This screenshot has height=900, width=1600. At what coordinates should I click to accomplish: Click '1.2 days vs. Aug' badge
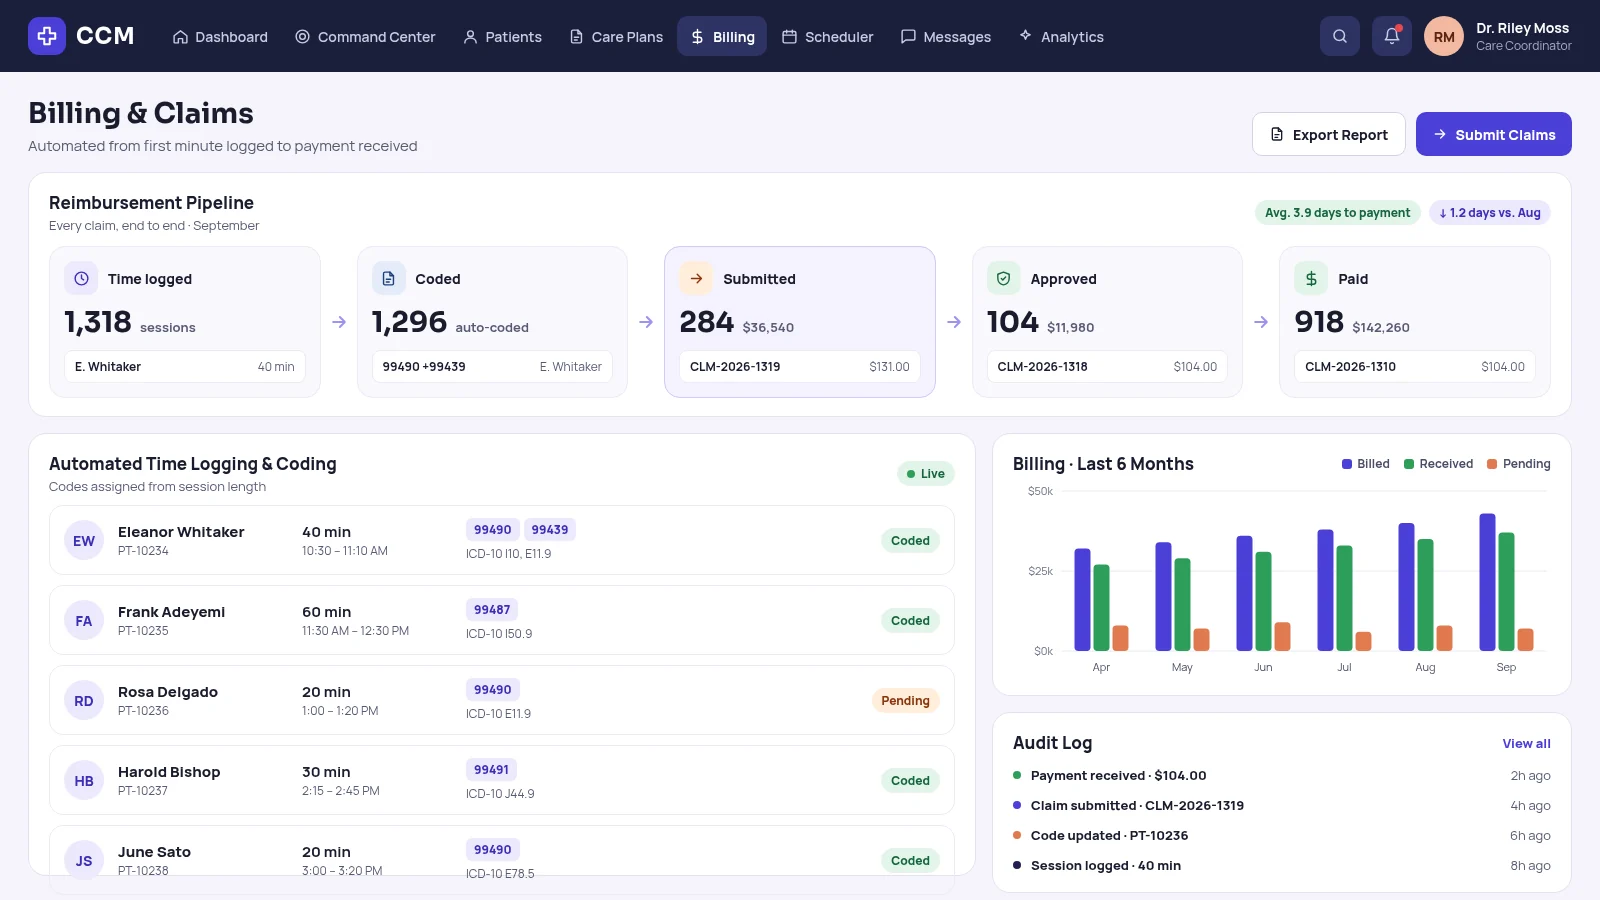pos(1490,213)
